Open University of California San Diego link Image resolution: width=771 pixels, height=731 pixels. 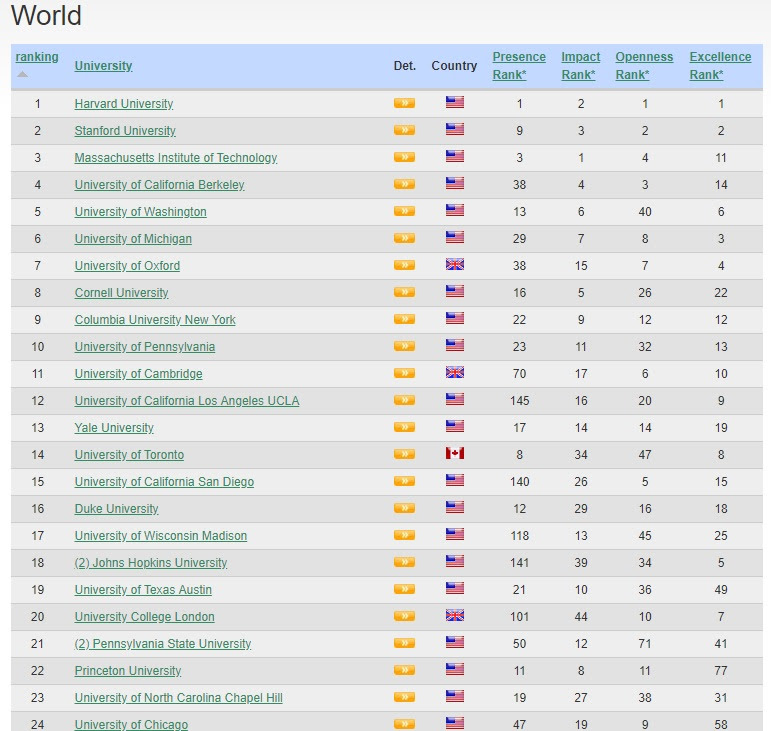[164, 482]
